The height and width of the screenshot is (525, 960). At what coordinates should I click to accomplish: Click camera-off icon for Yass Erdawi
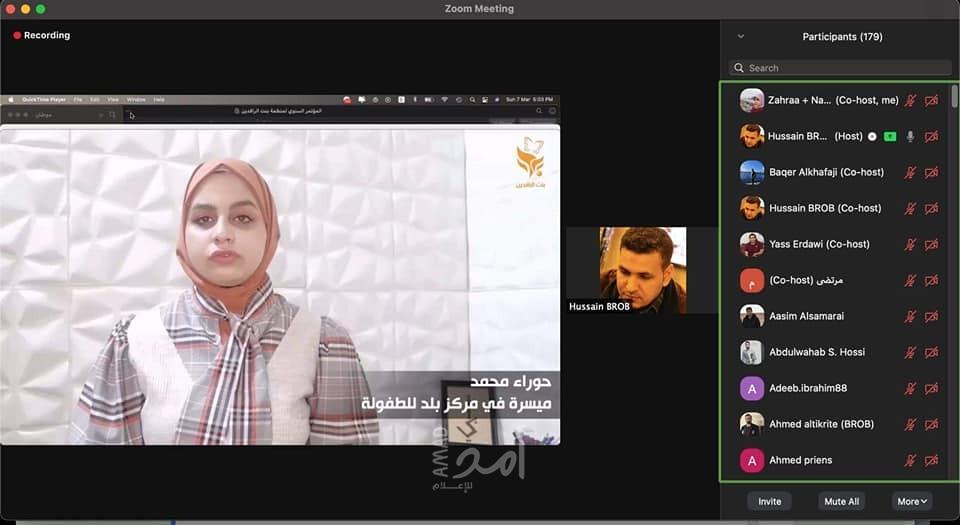931,244
